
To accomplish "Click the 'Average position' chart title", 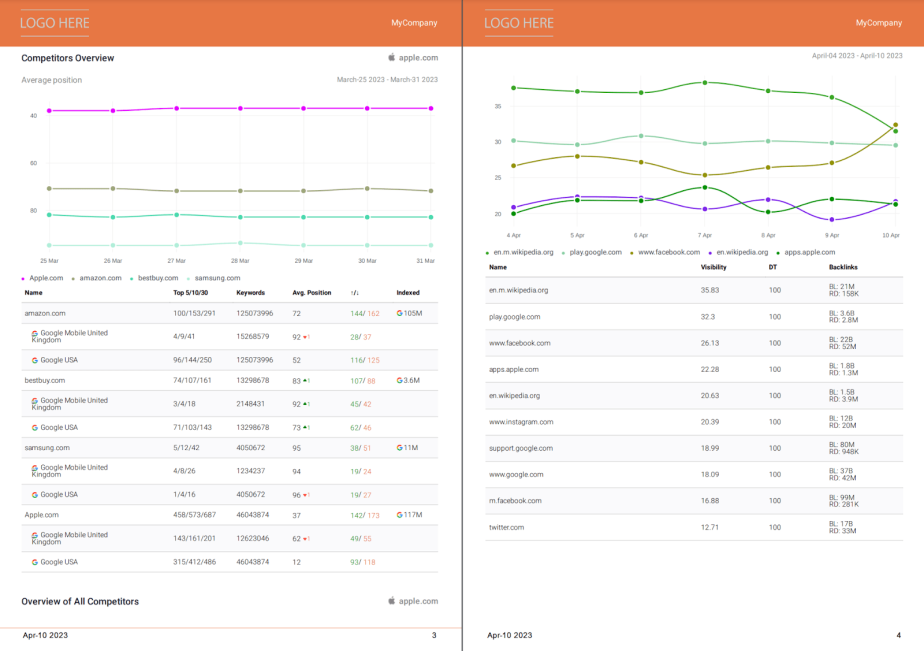I will click(x=52, y=80).
